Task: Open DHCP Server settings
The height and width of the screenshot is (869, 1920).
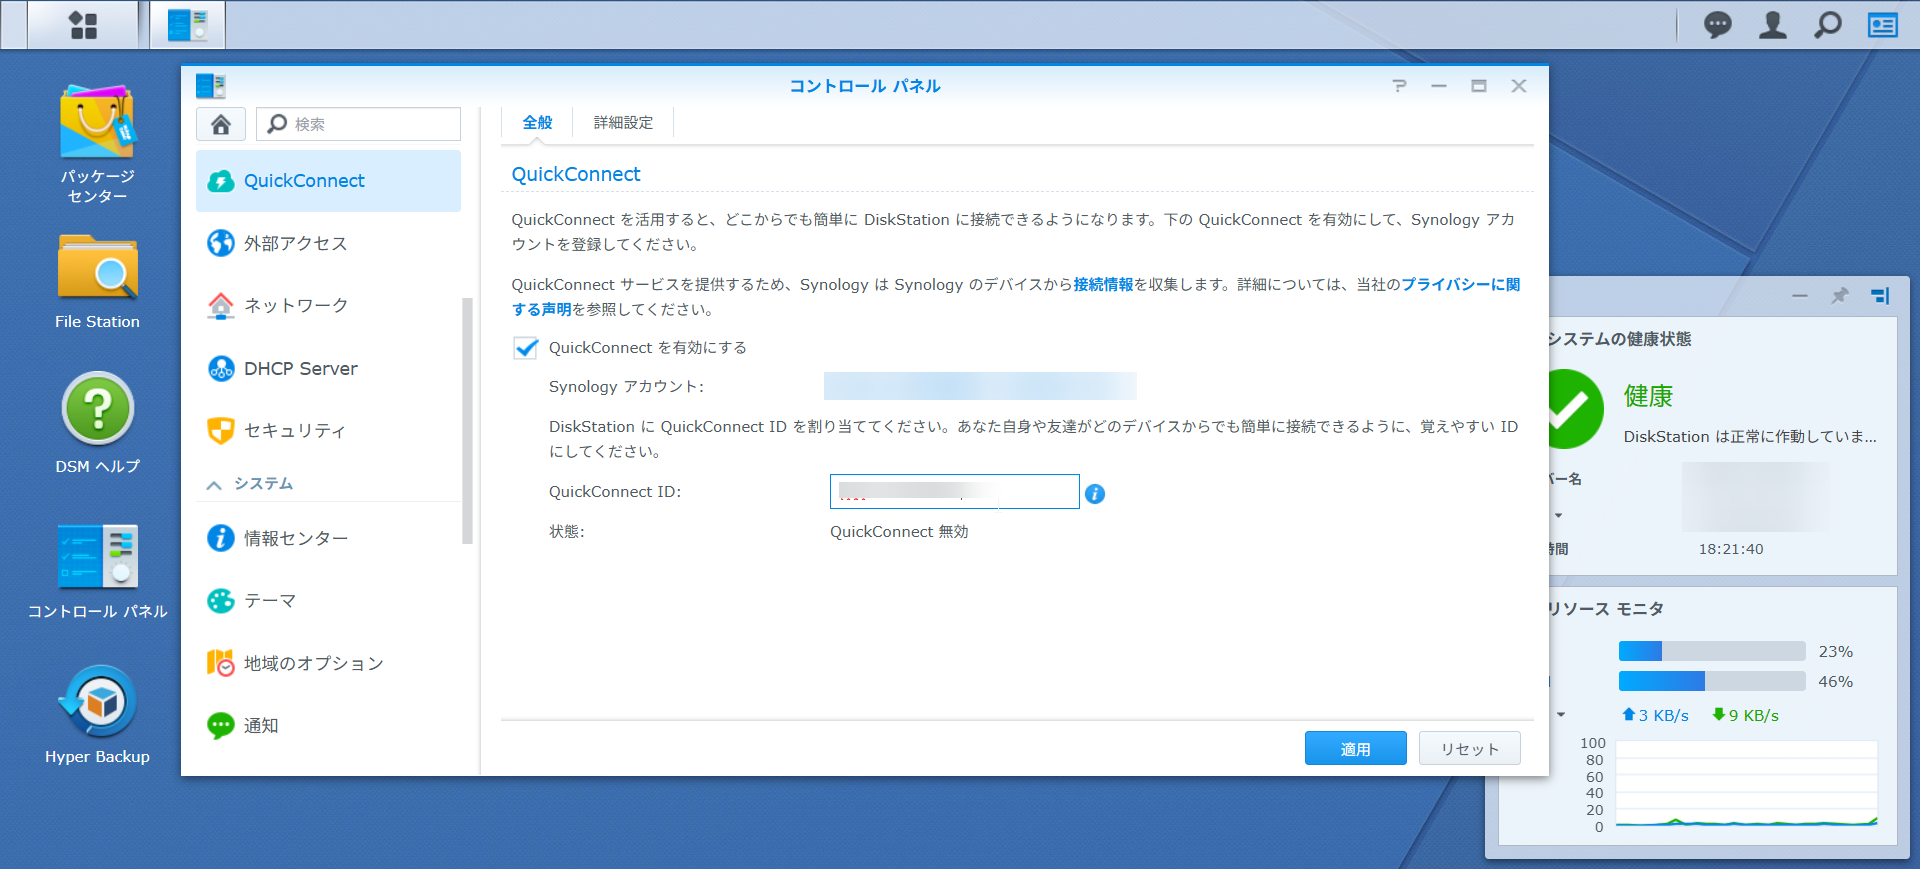Action: click(x=328, y=368)
